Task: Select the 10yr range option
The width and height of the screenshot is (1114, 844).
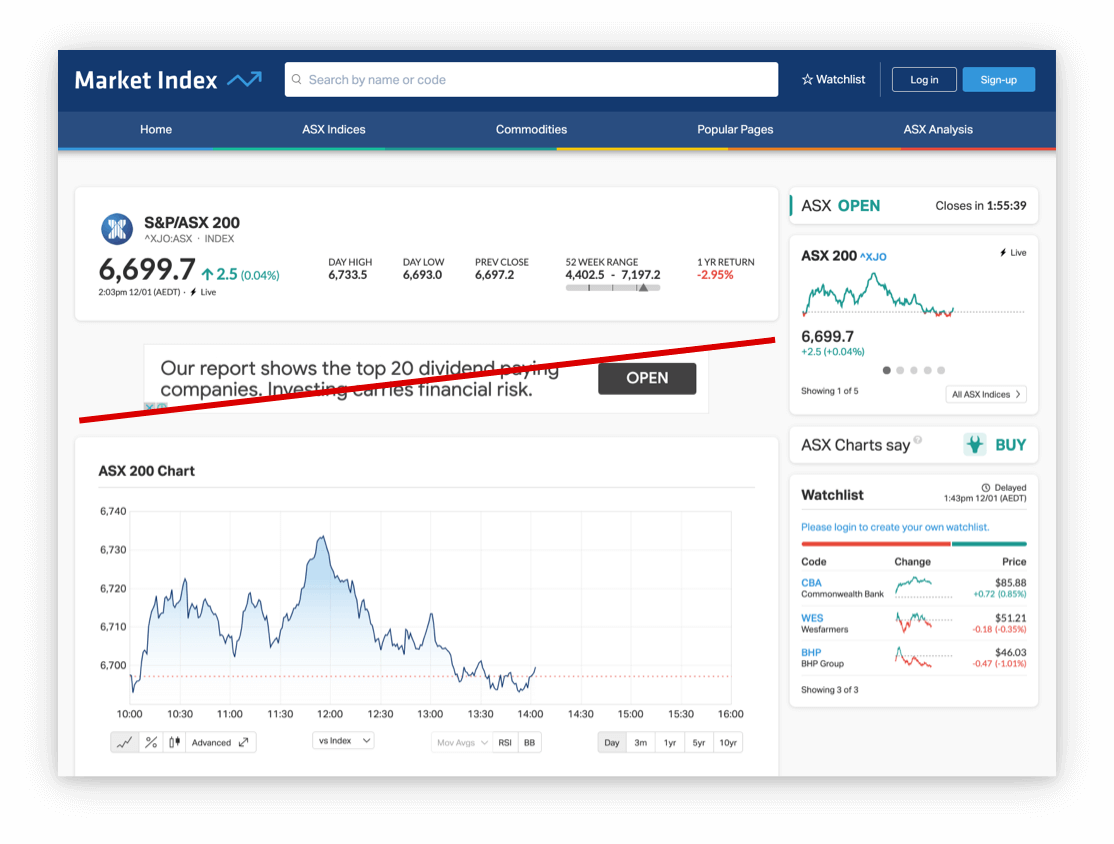Action: 728,742
